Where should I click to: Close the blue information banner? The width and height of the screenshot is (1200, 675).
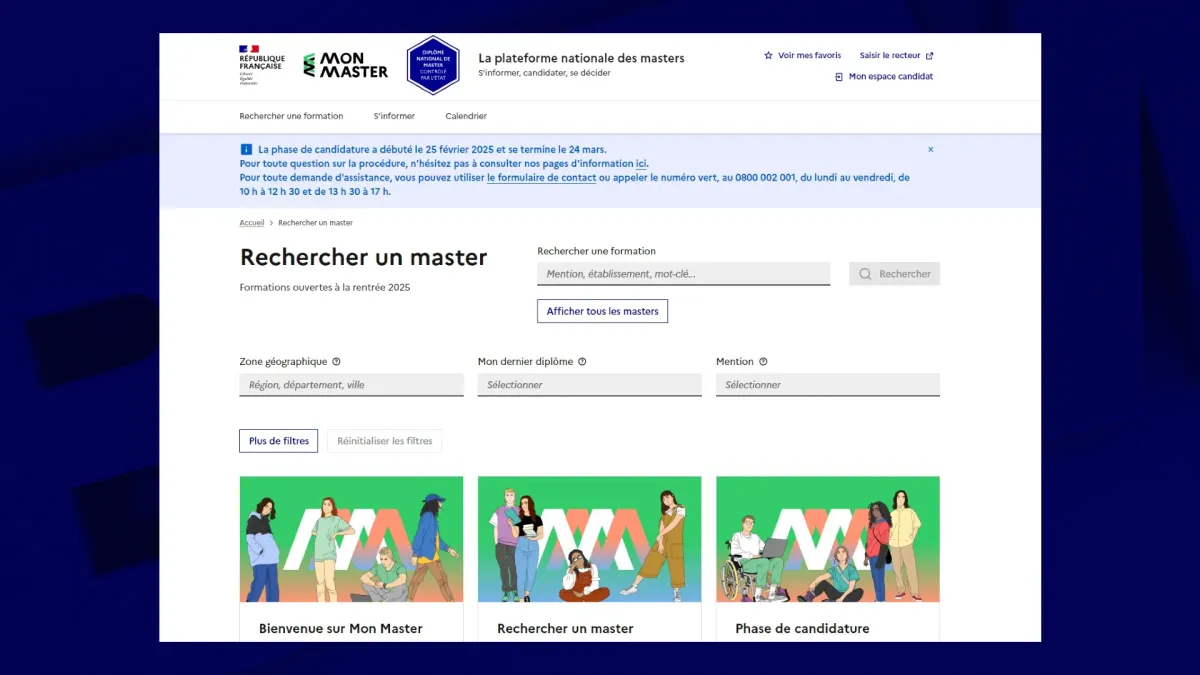tap(930, 150)
